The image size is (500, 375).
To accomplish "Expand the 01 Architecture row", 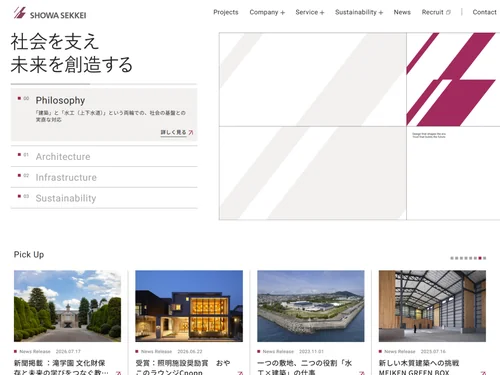I will click(x=104, y=156).
